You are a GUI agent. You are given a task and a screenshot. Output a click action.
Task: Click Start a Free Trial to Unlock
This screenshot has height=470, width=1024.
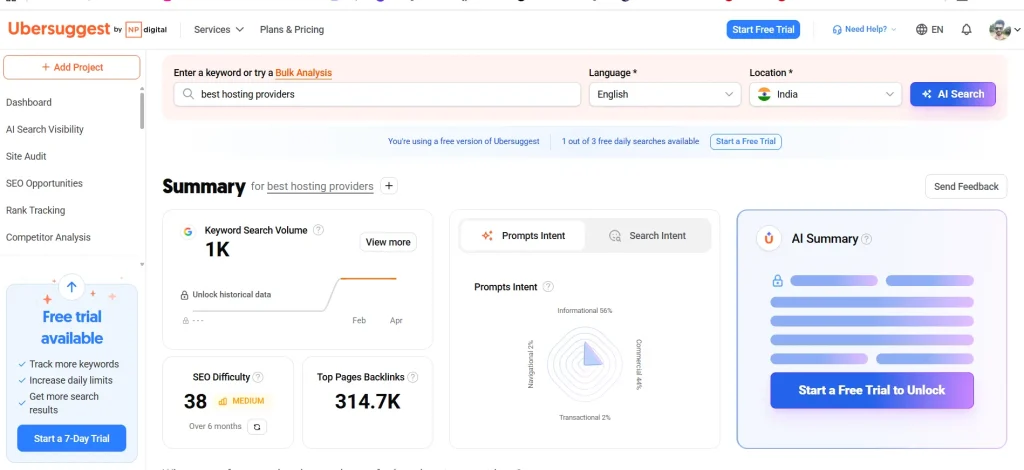(872, 390)
